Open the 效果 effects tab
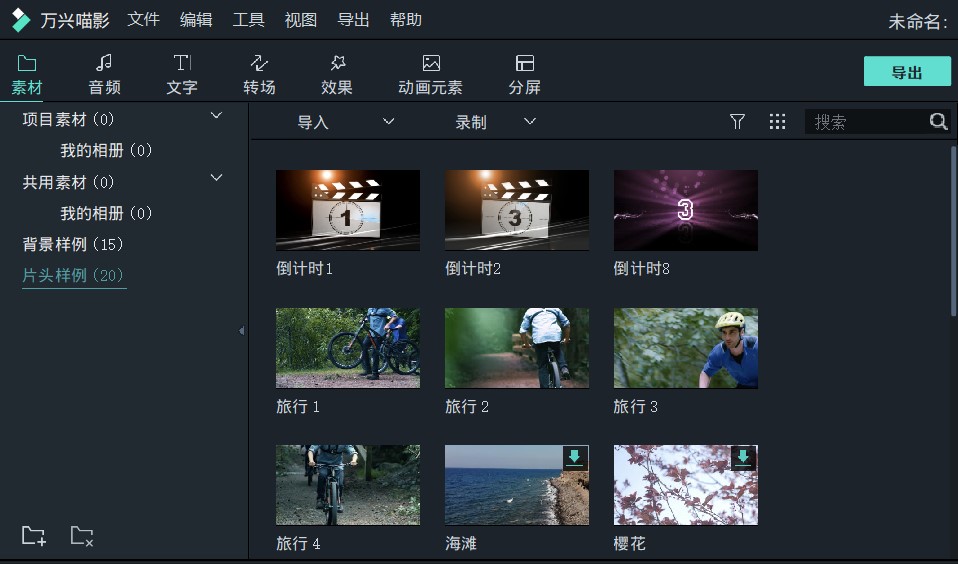Image resolution: width=958 pixels, height=564 pixels. 337,75
